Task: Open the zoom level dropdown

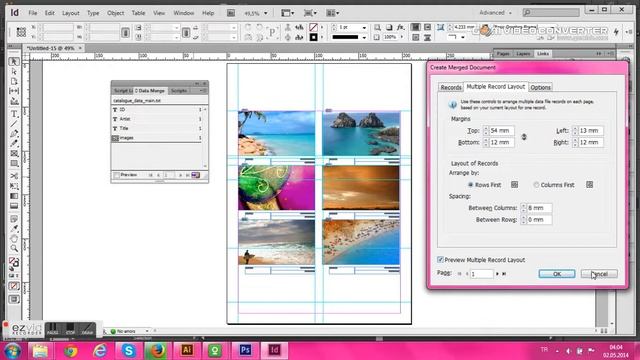Action: [266, 13]
